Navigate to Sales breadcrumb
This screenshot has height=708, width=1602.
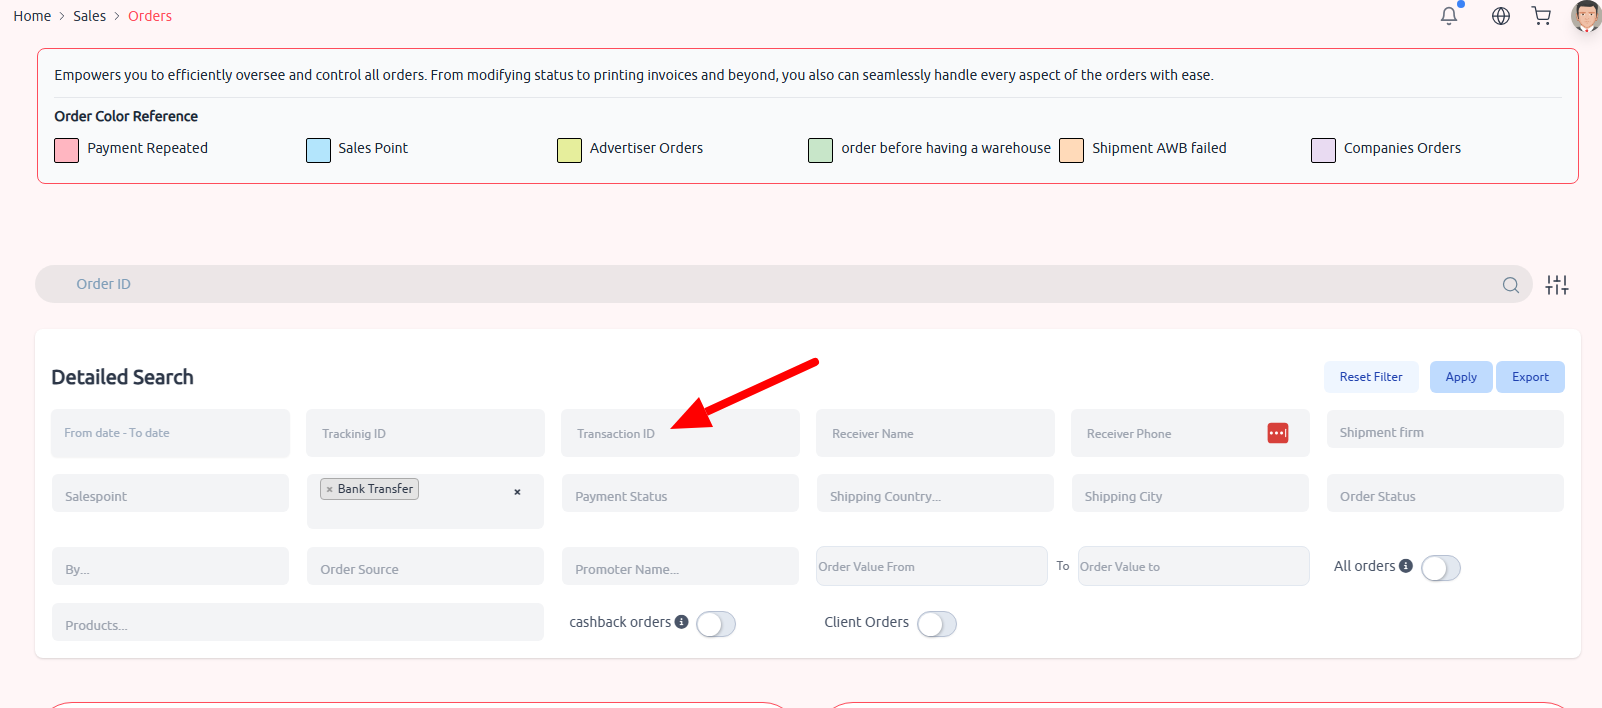(x=89, y=16)
